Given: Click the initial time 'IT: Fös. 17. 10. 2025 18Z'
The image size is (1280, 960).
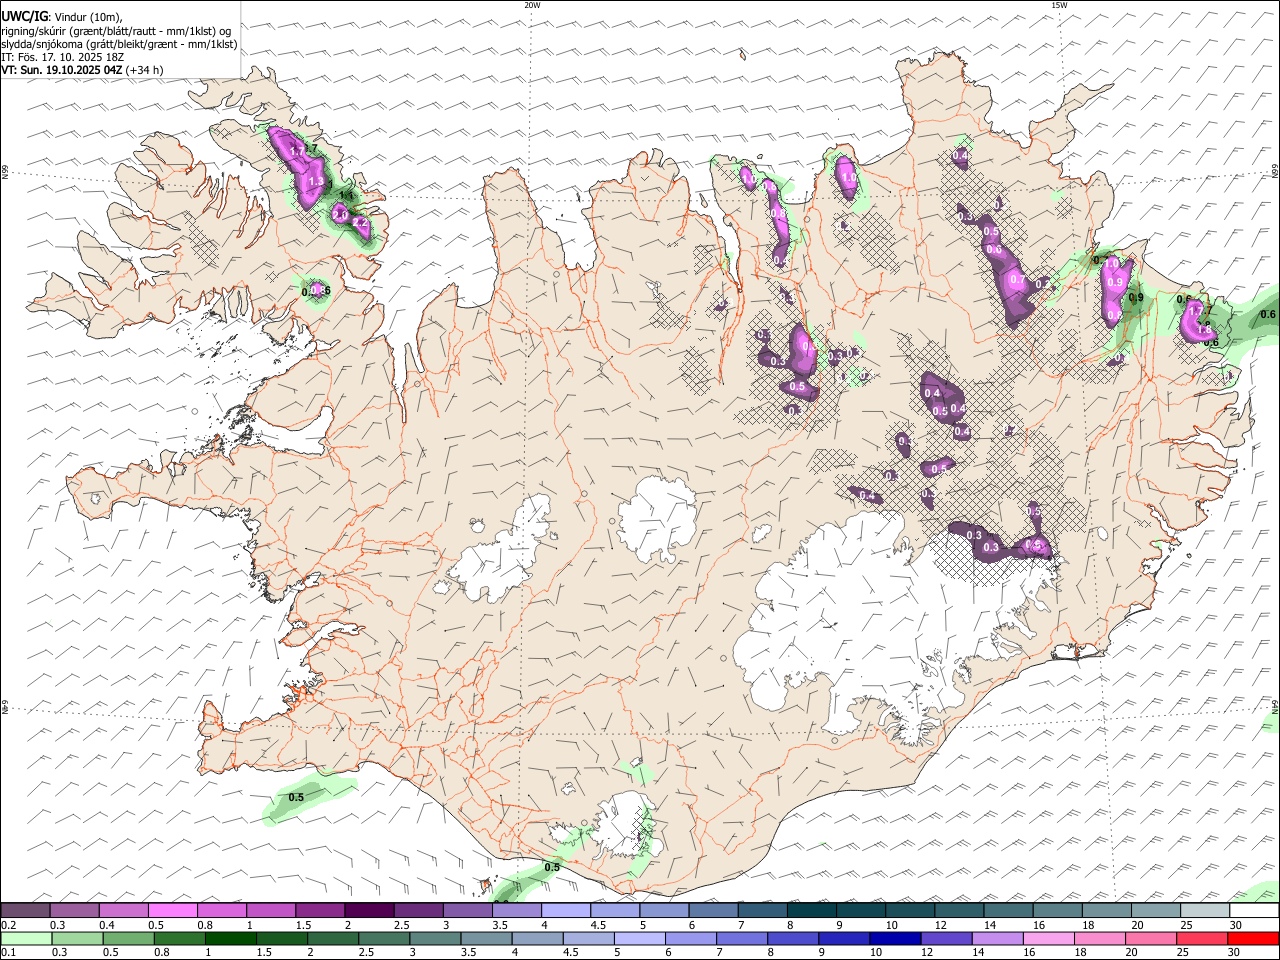Looking at the screenshot, I should click(x=64, y=57).
